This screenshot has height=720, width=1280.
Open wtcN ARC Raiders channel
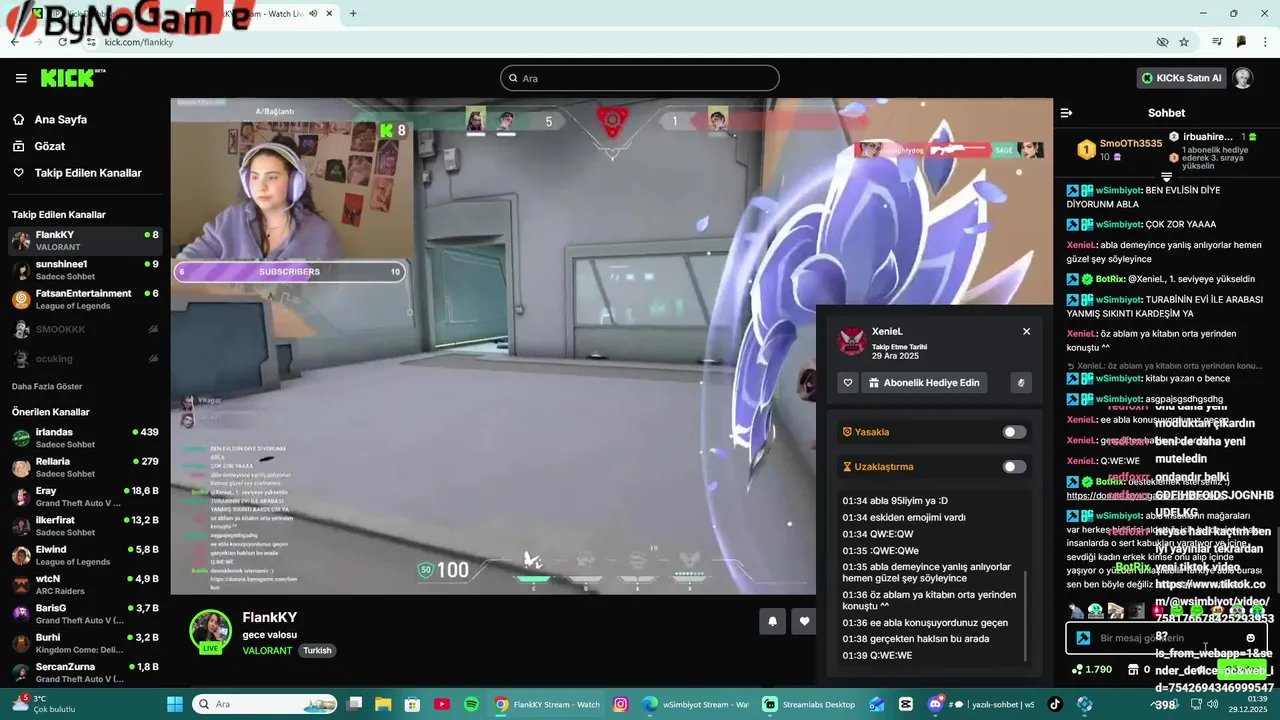[85, 584]
